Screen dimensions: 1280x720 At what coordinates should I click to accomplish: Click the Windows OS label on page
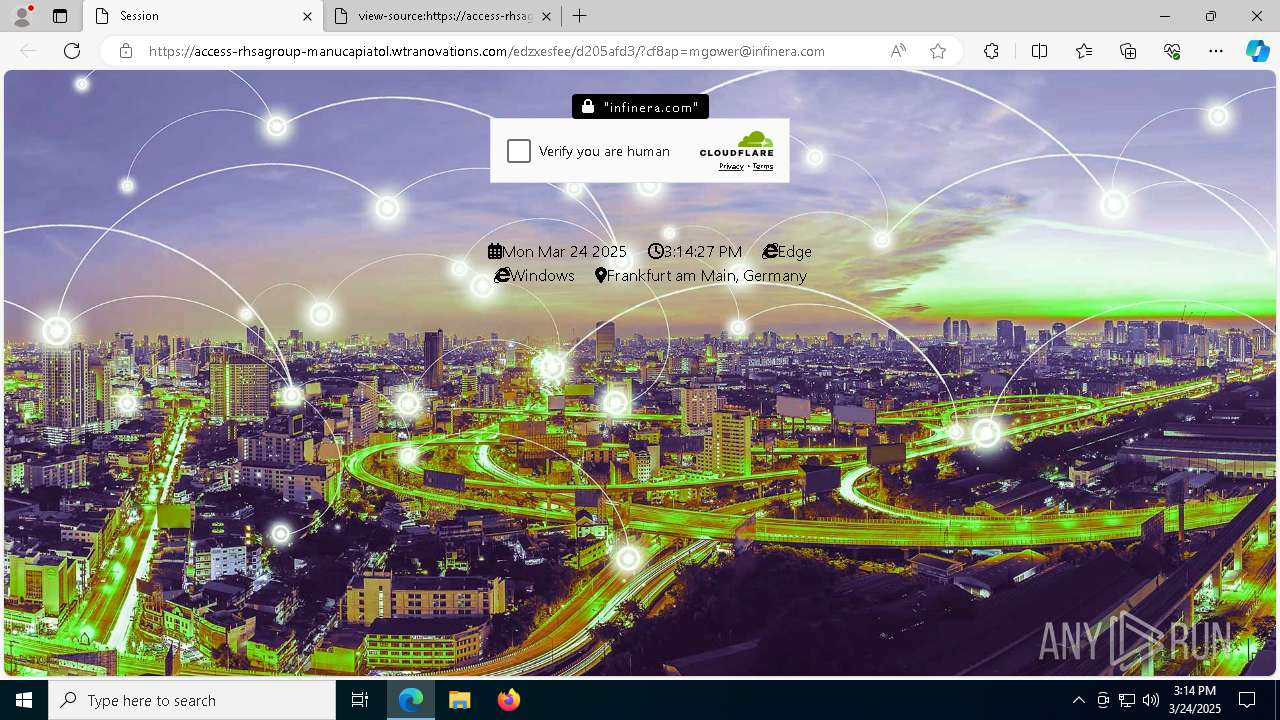(543, 275)
